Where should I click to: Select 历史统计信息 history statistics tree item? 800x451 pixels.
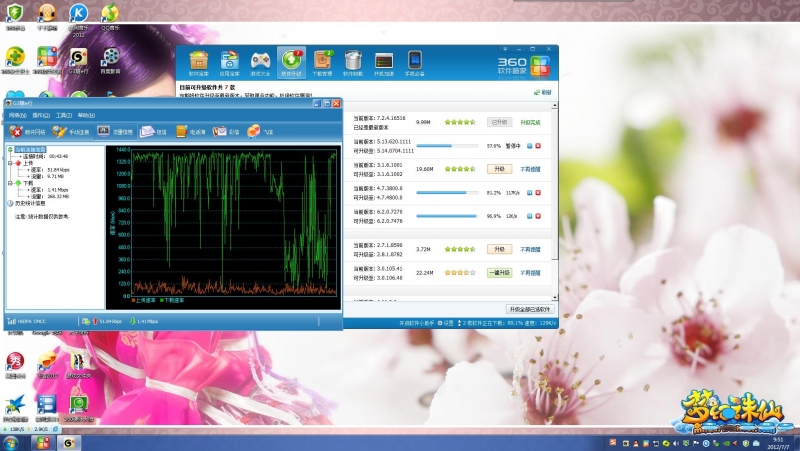point(28,203)
